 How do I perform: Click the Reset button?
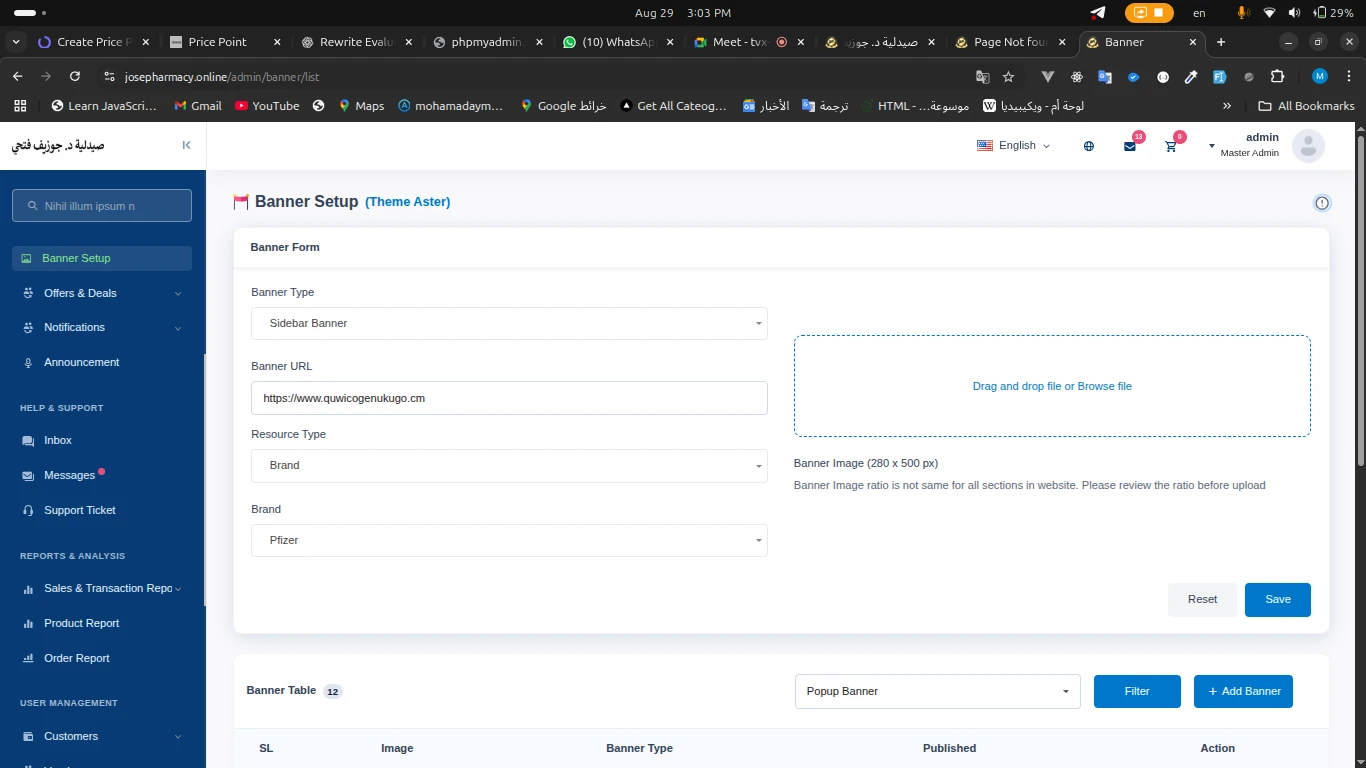pos(1202,600)
